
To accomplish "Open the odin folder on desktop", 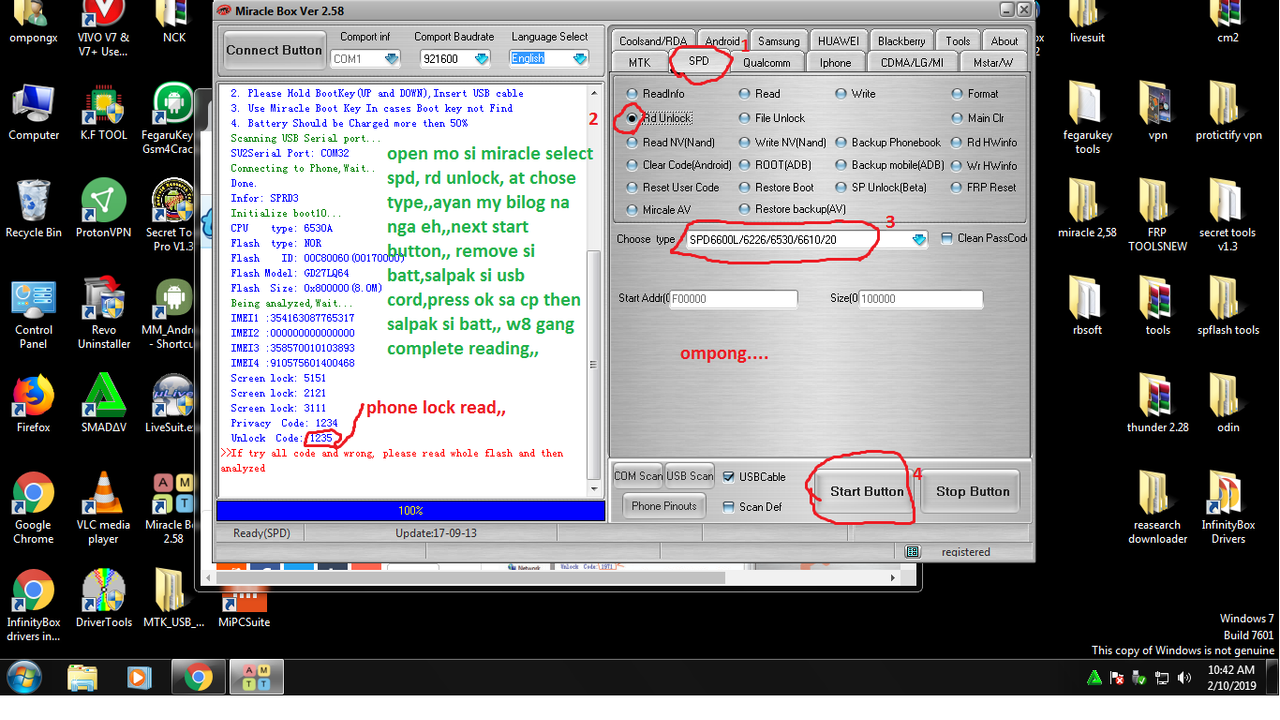I will 1228,403.
